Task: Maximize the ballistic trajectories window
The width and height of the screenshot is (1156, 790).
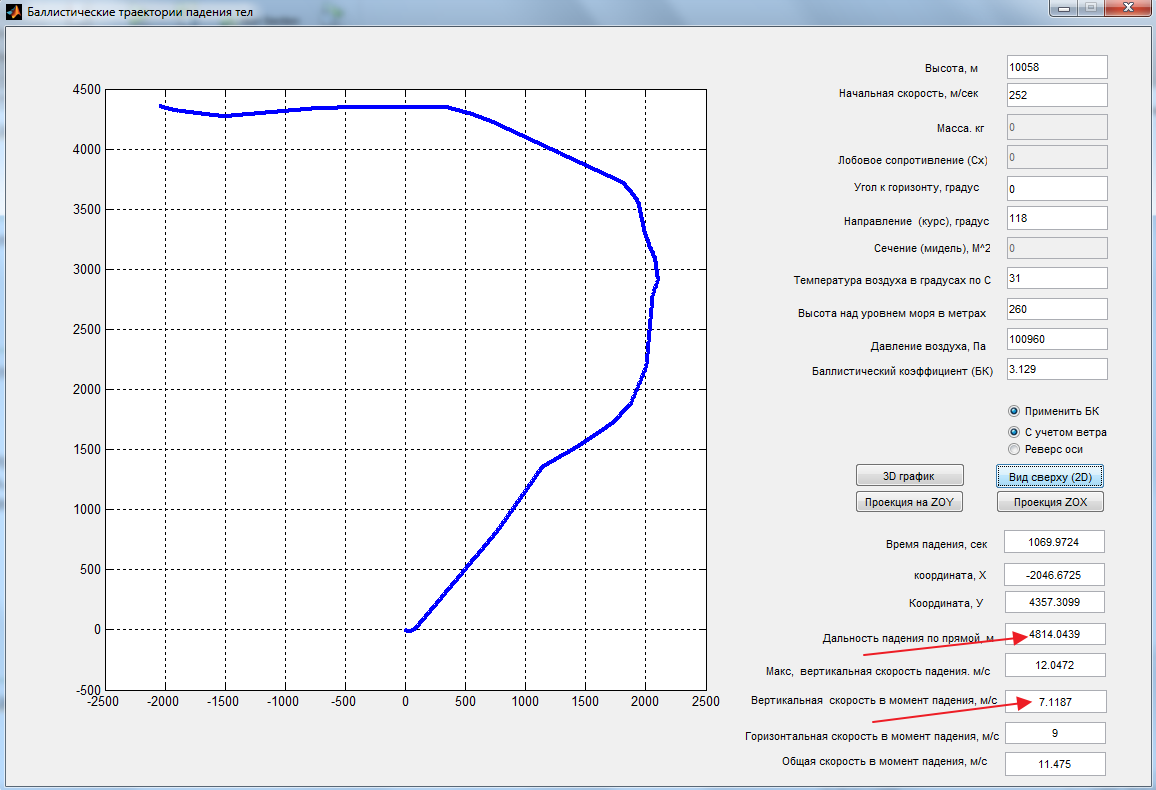Action: 1090,8
